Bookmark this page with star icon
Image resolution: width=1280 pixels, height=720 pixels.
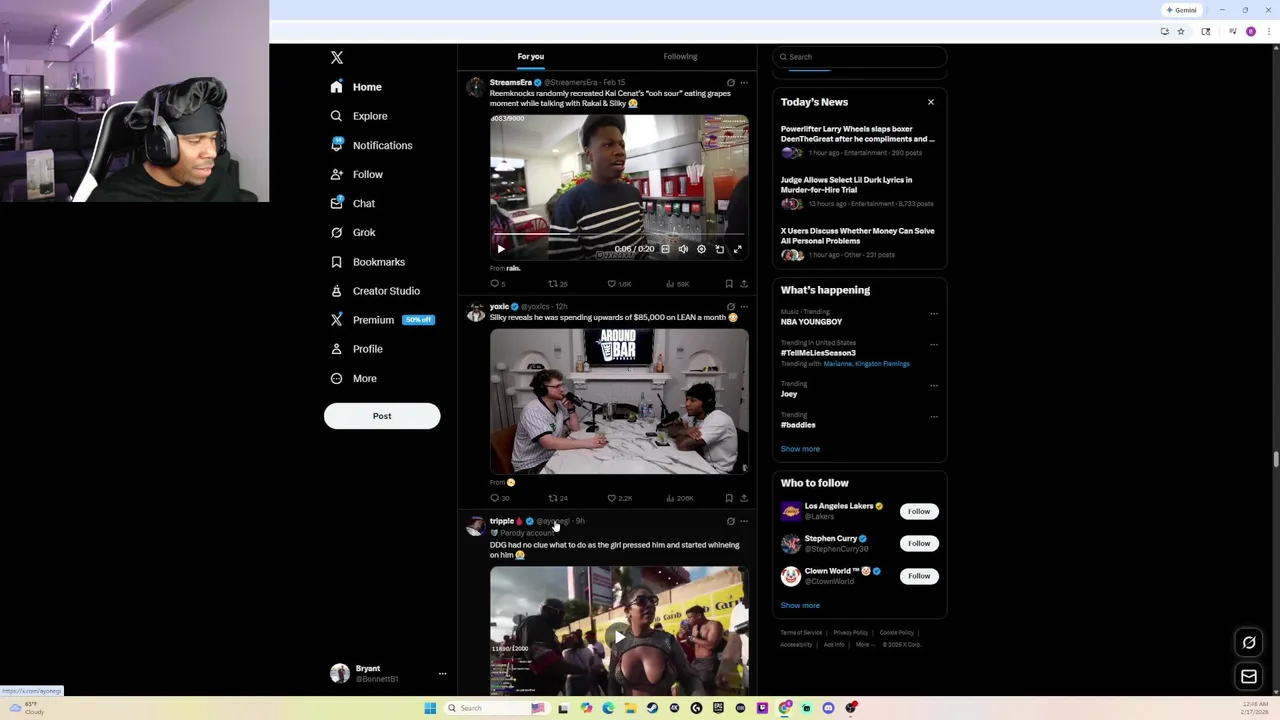[x=1181, y=32]
